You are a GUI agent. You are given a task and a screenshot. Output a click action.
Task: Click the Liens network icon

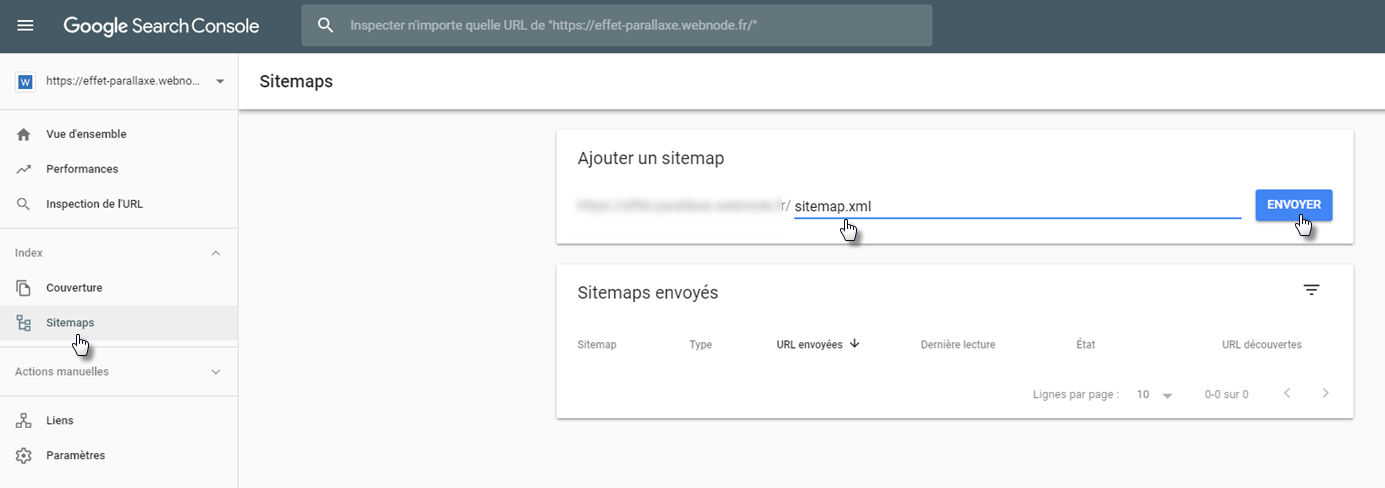click(x=24, y=421)
